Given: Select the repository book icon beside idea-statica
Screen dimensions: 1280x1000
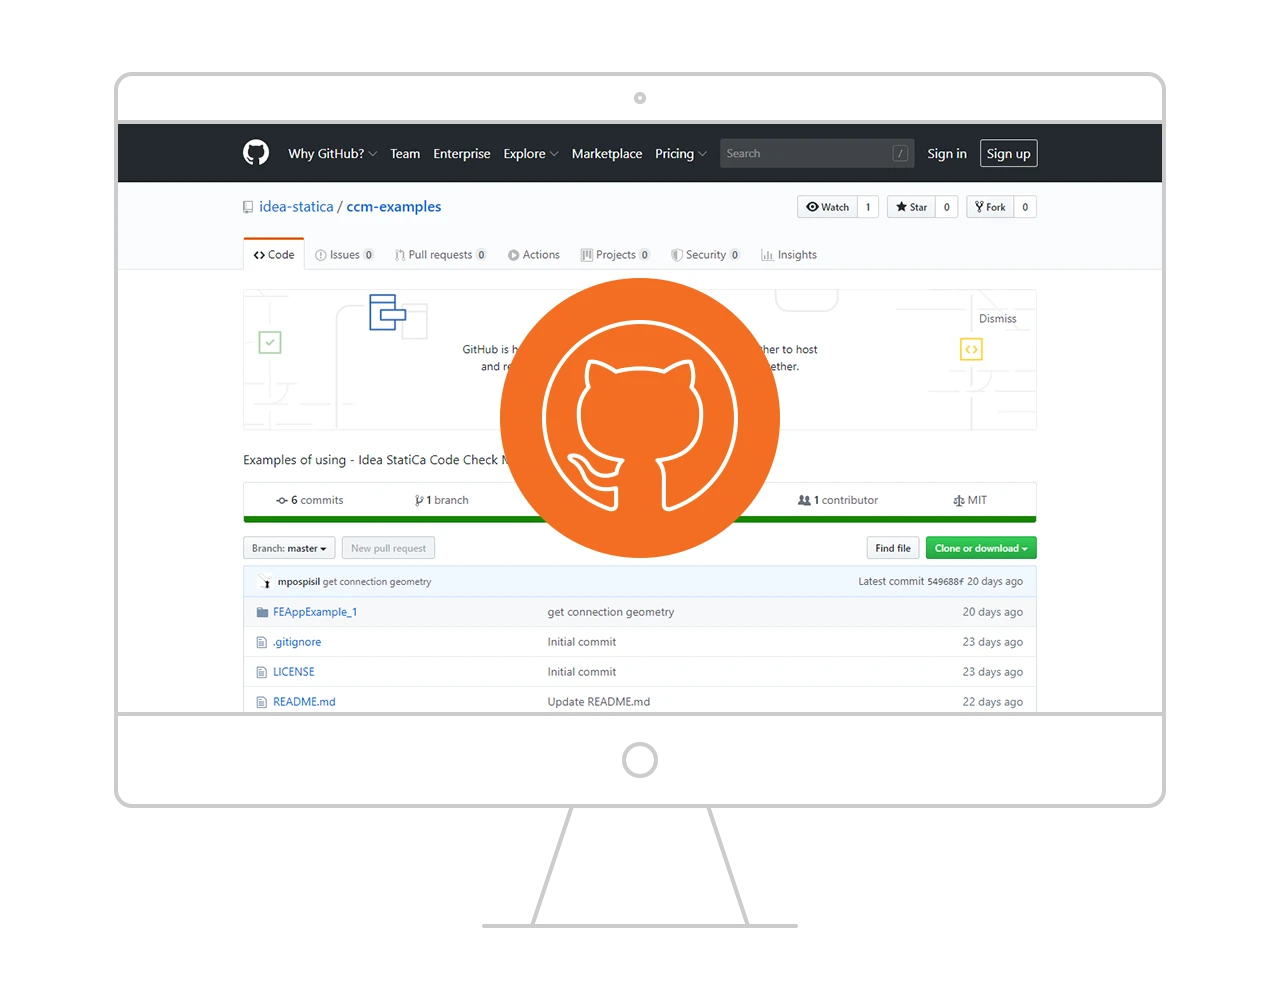Looking at the screenshot, I should [248, 207].
